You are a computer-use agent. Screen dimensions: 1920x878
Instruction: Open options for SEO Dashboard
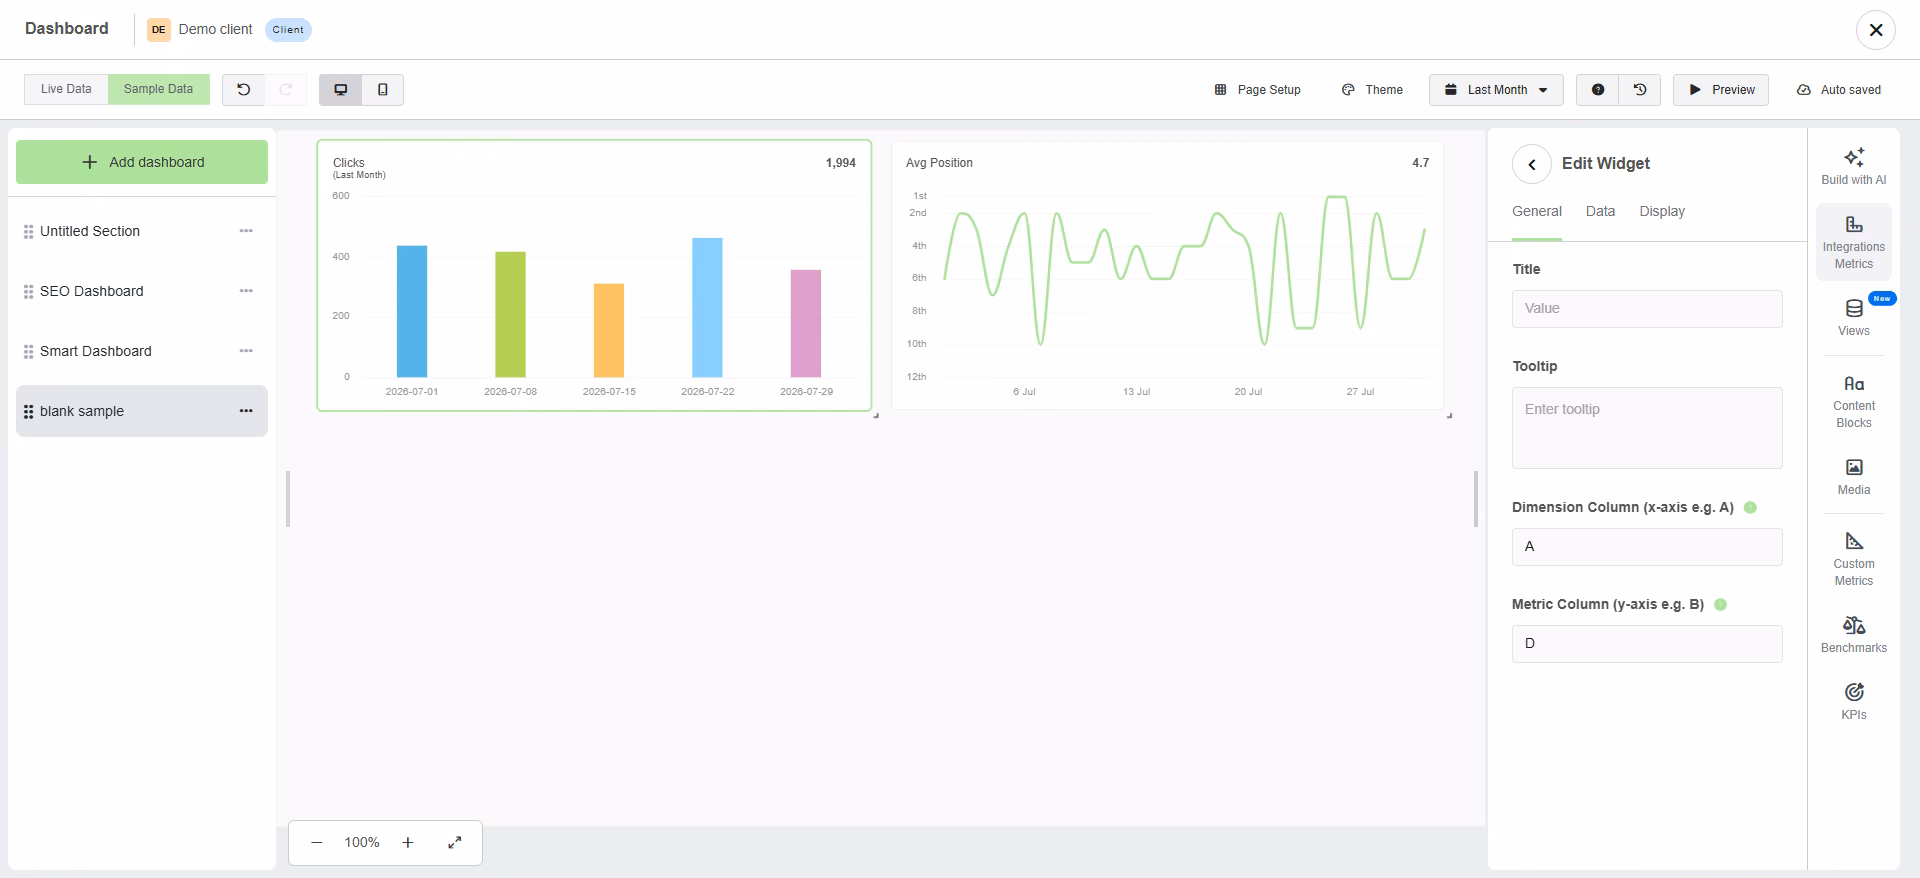[246, 291]
